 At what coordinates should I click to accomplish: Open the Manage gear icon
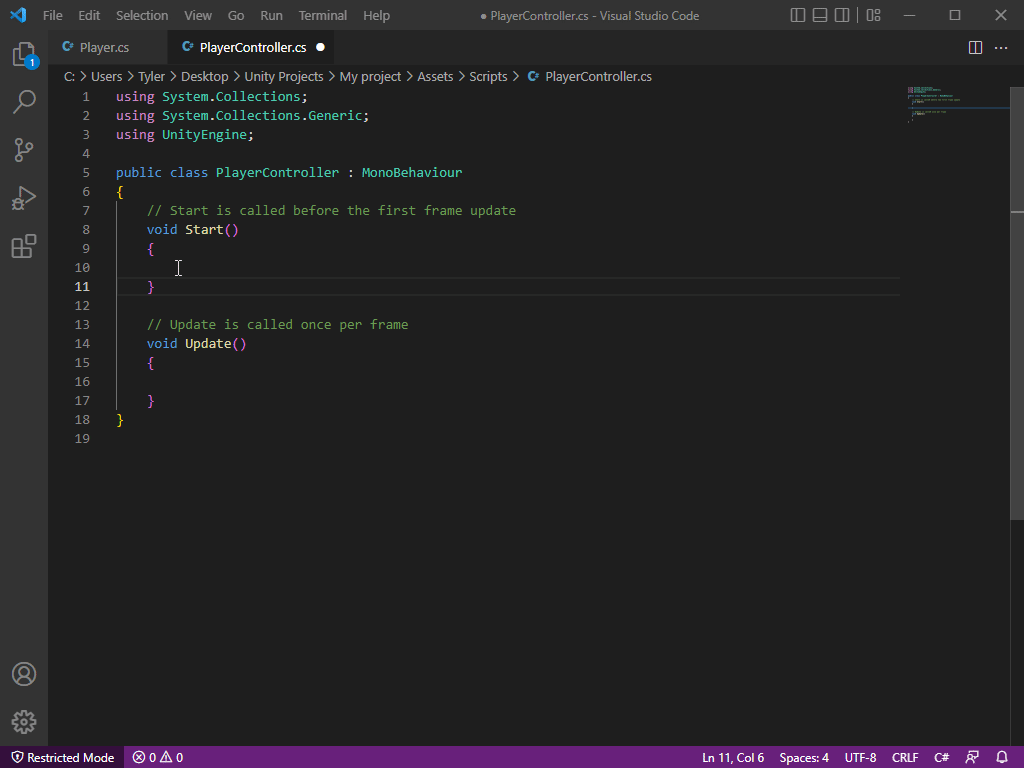click(24, 722)
